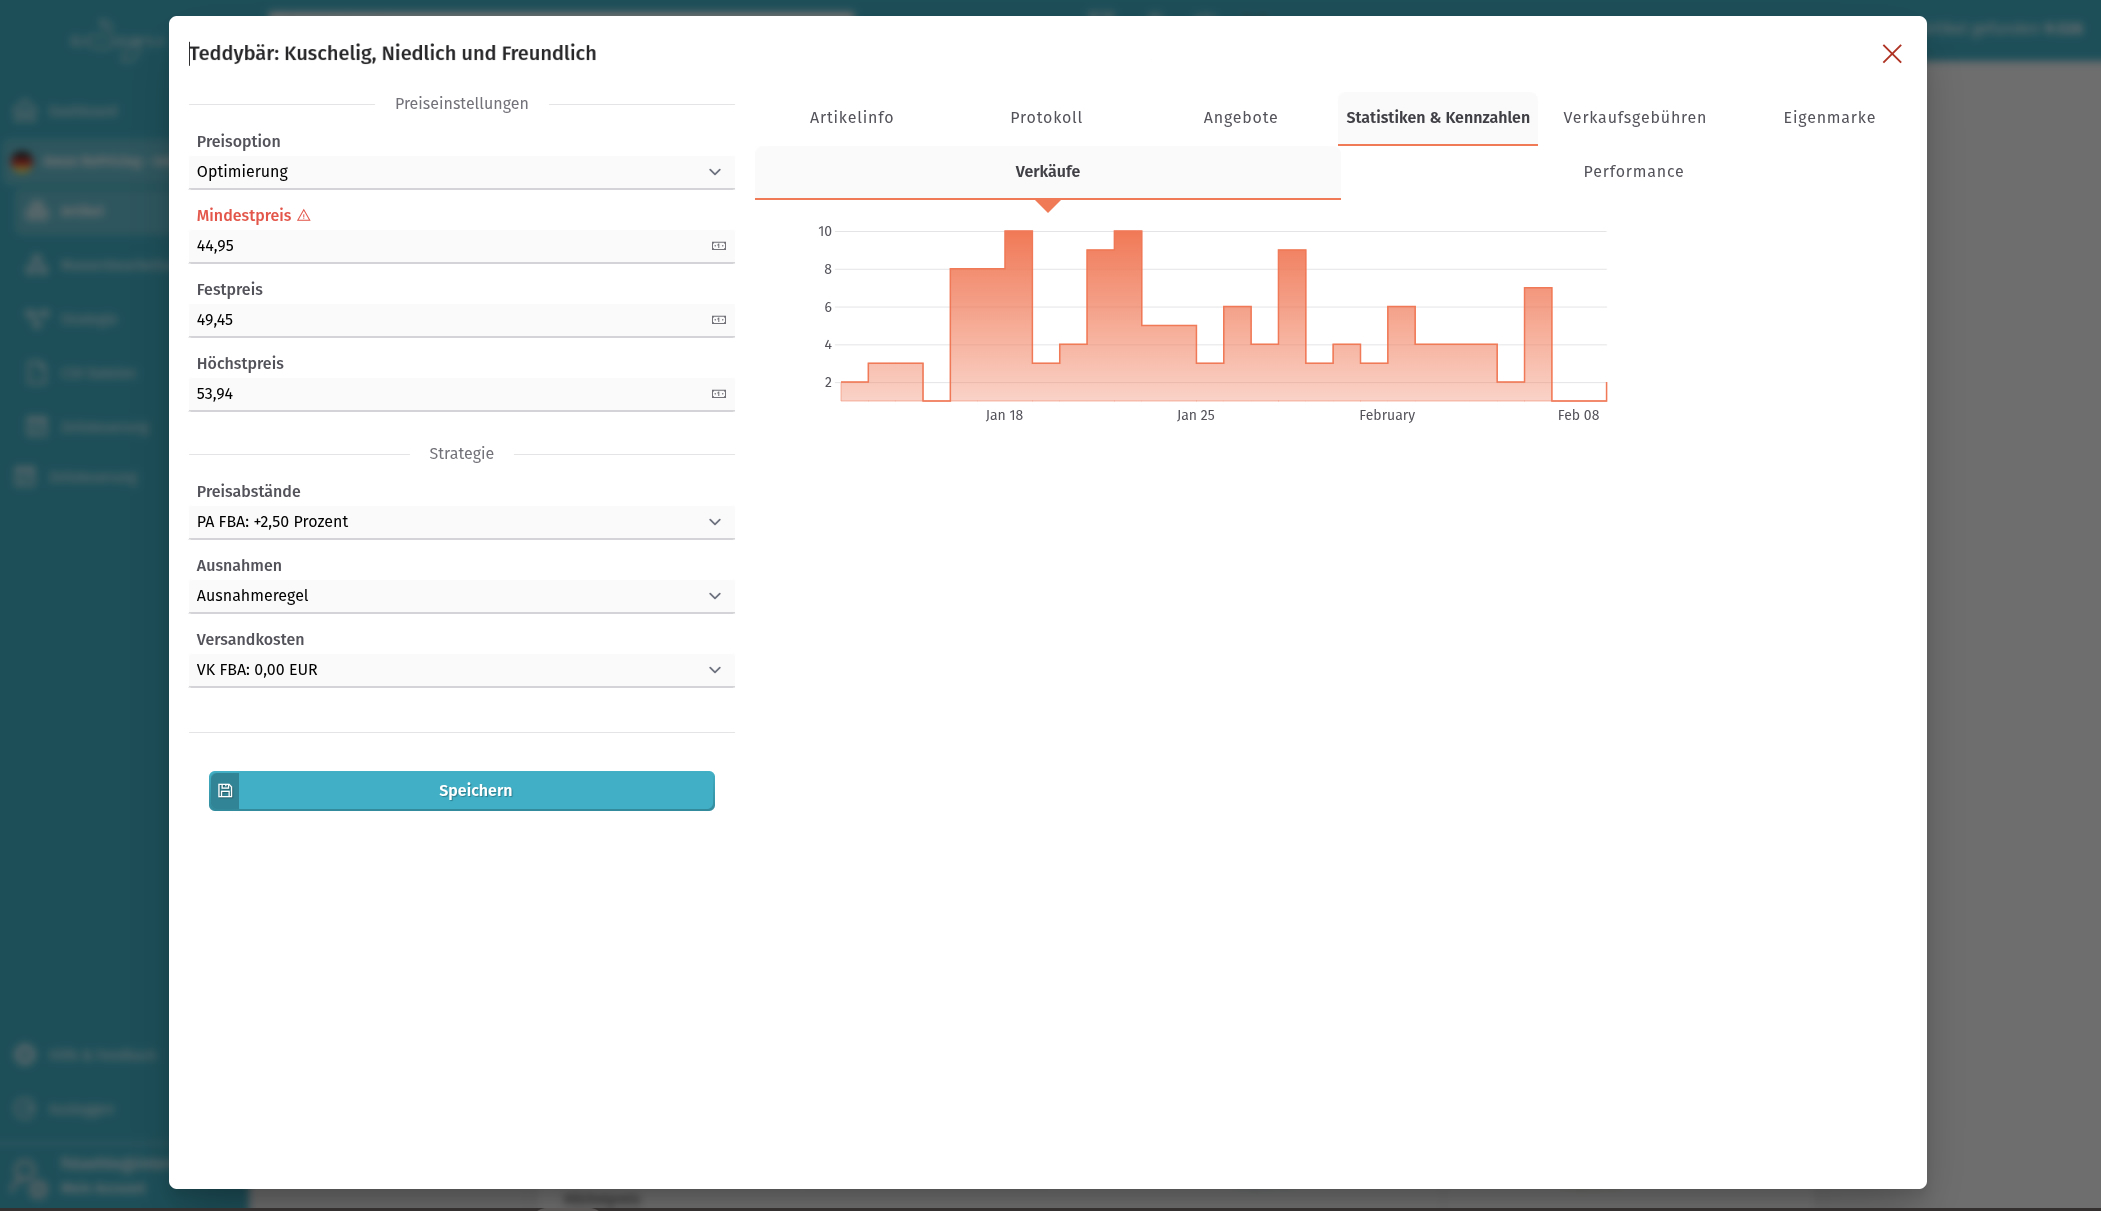Open the Eigenmarke tab

[1829, 118]
